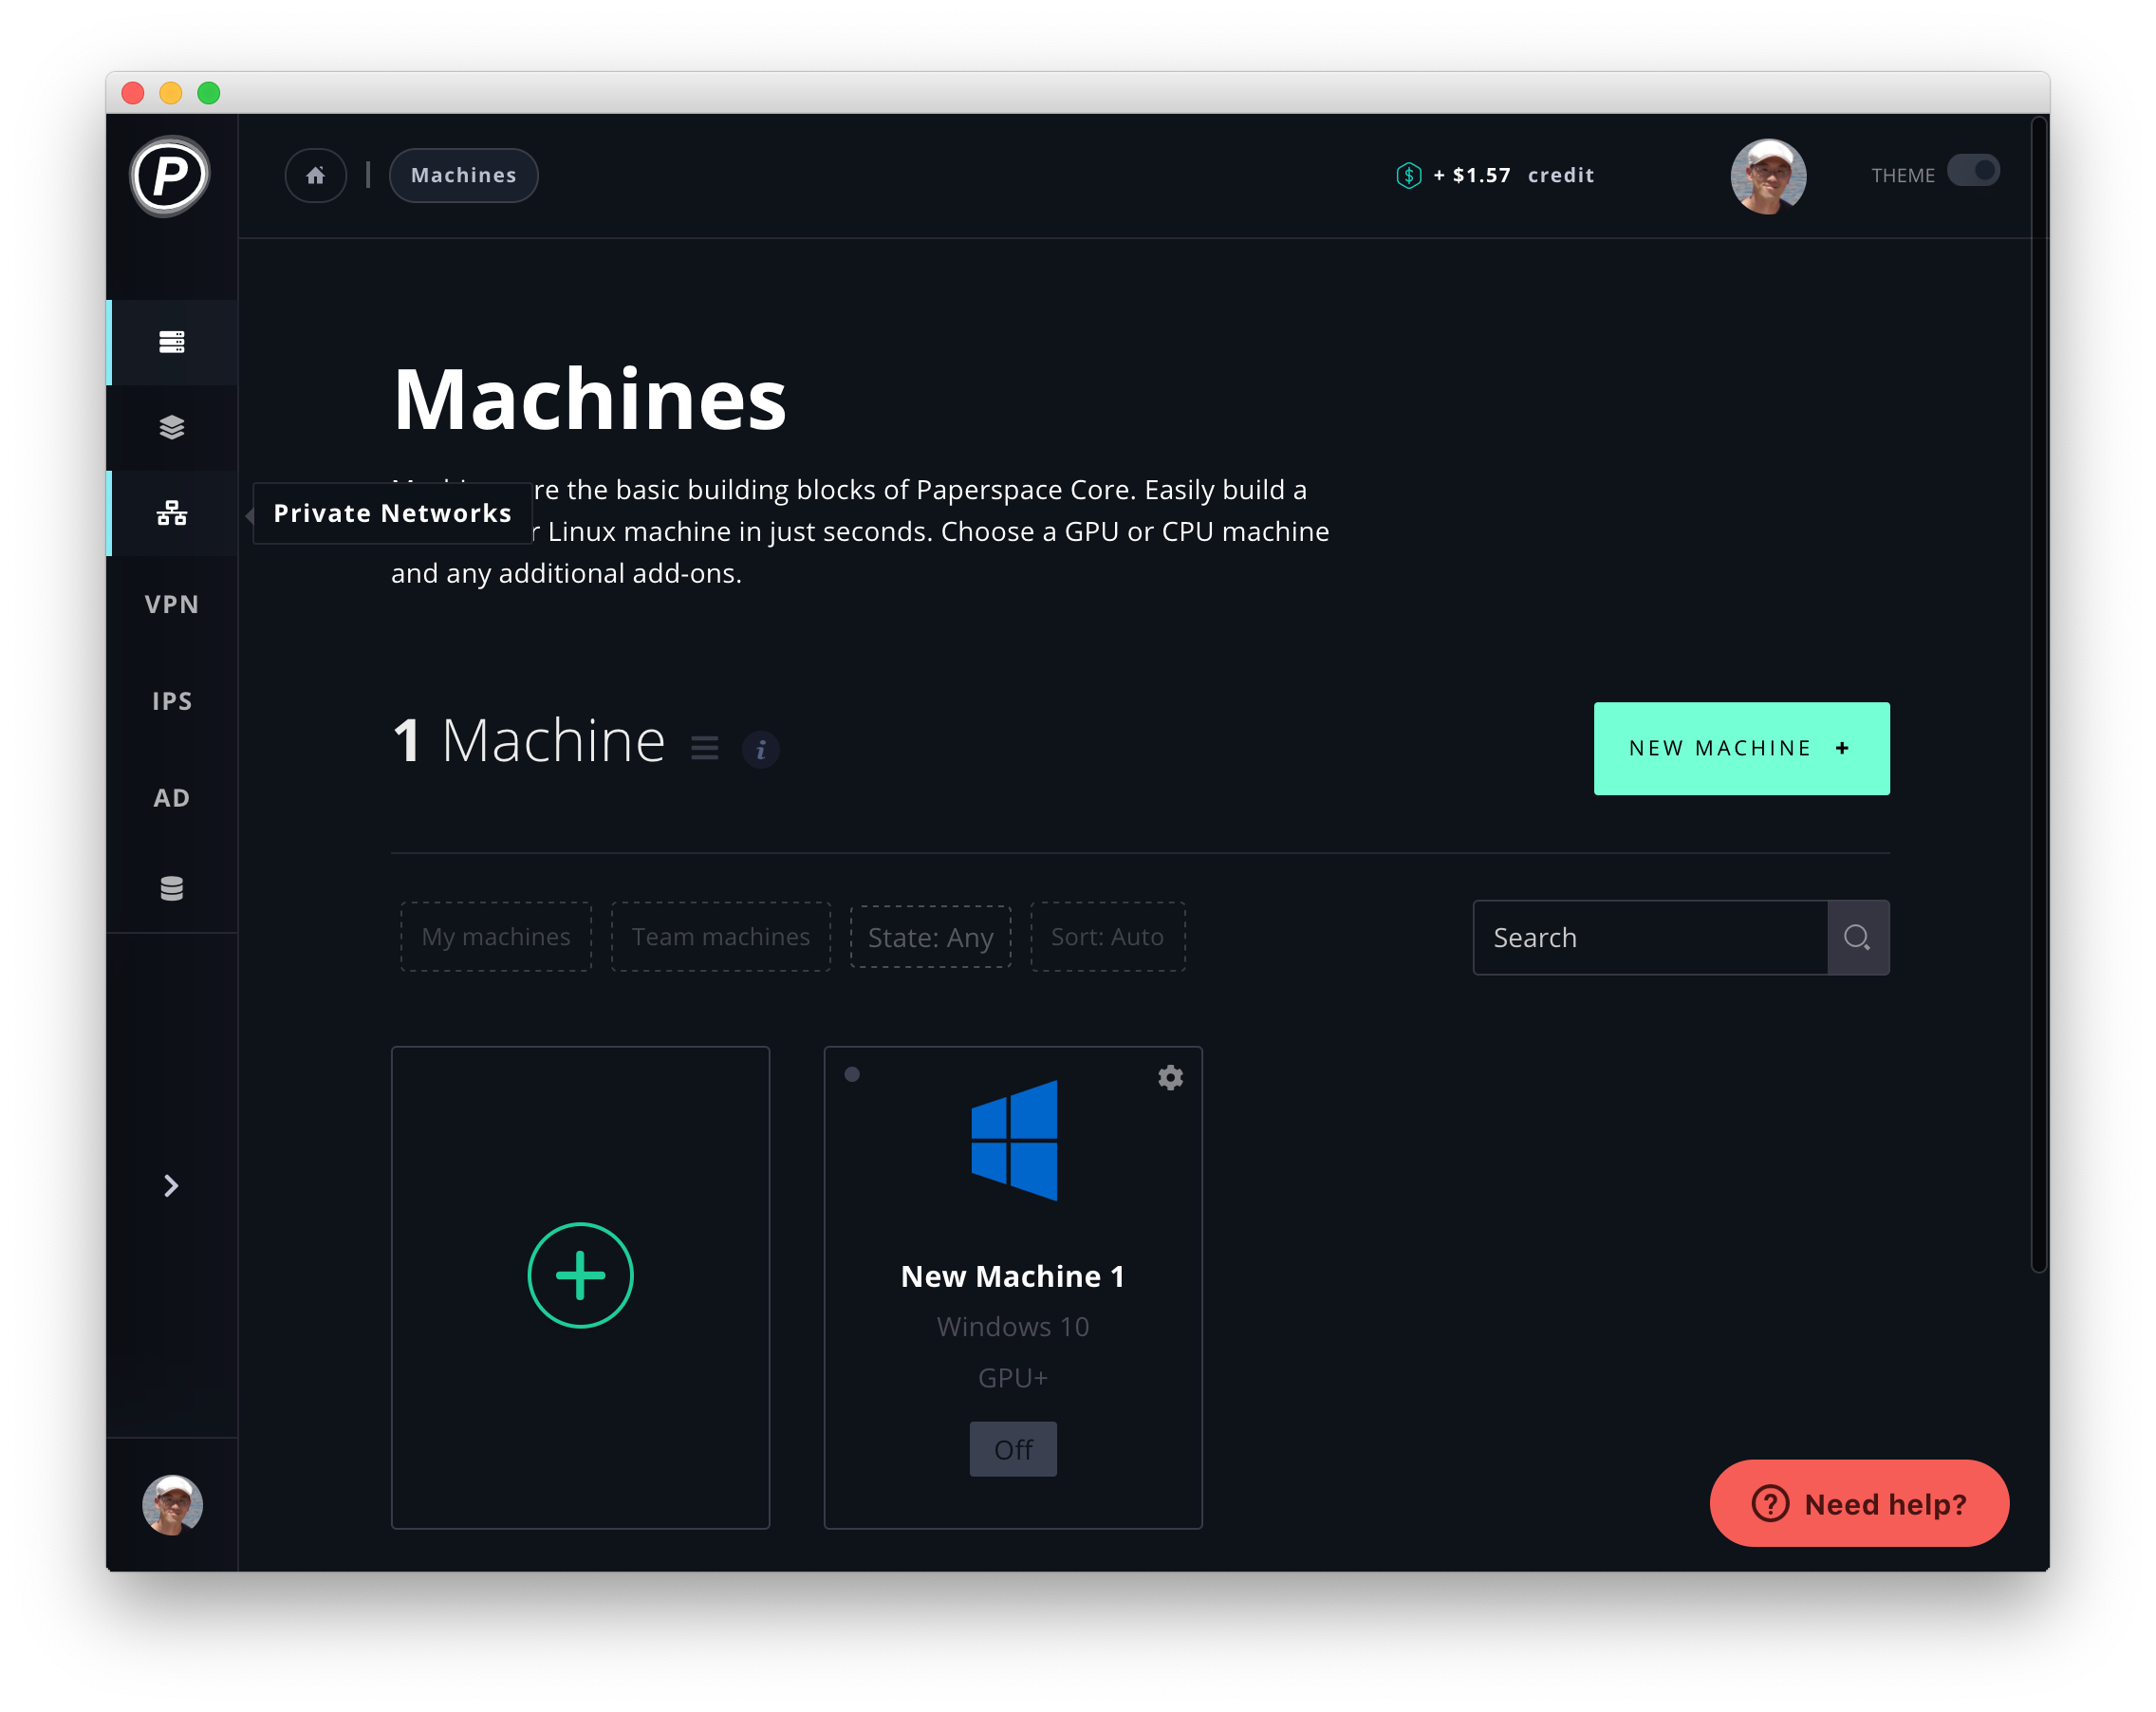Click the NEW MACHINE button
The width and height of the screenshot is (2156, 1712).
point(1740,749)
